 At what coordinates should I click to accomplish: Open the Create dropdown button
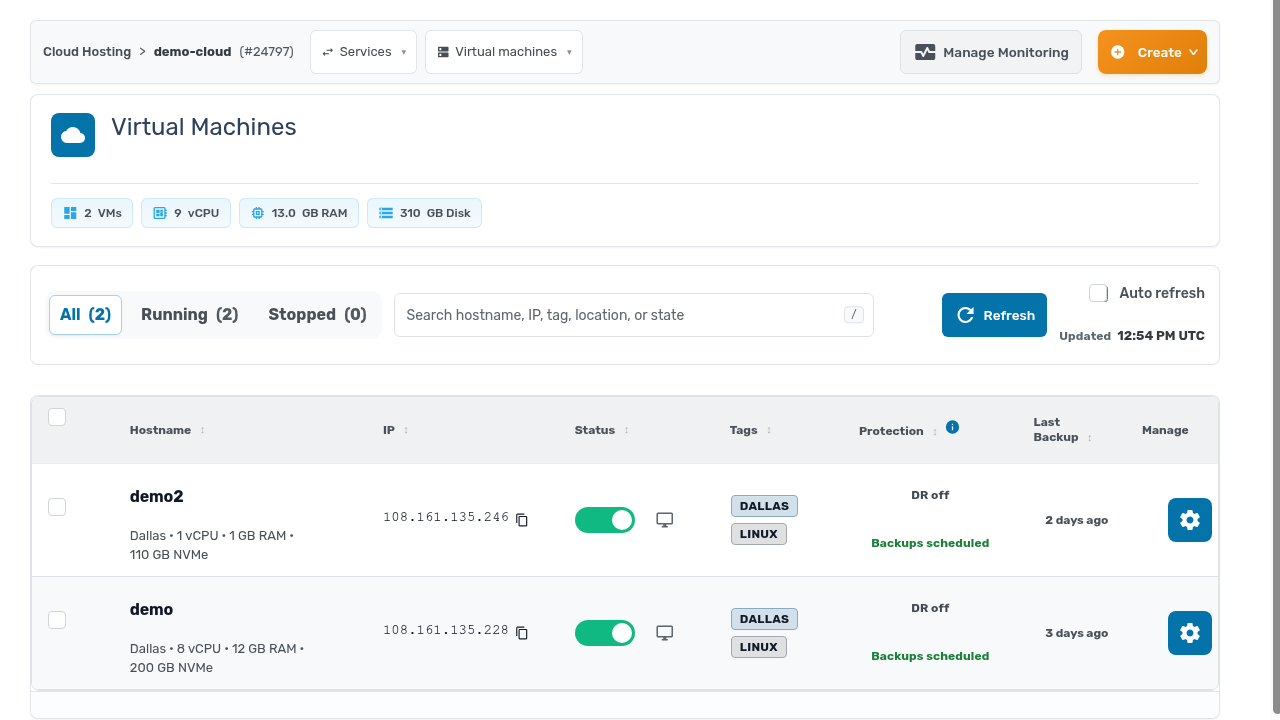tap(1152, 52)
